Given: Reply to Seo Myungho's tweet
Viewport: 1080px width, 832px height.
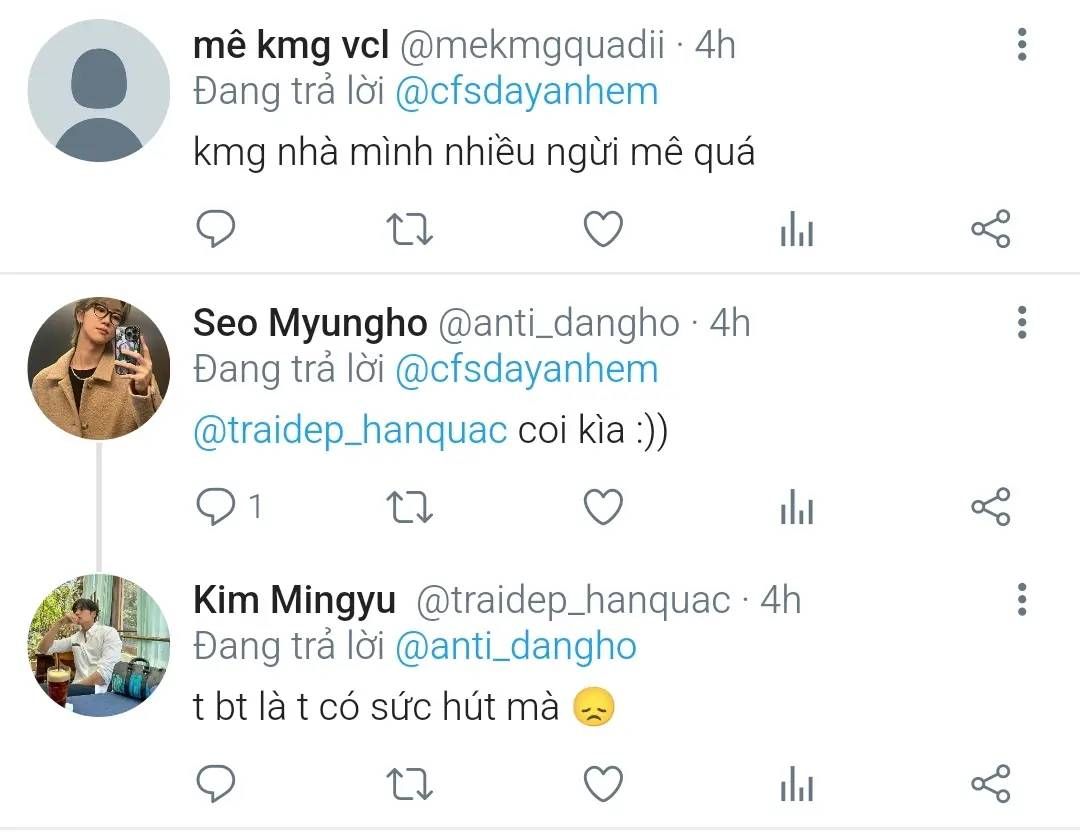Looking at the screenshot, I should point(215,508).
